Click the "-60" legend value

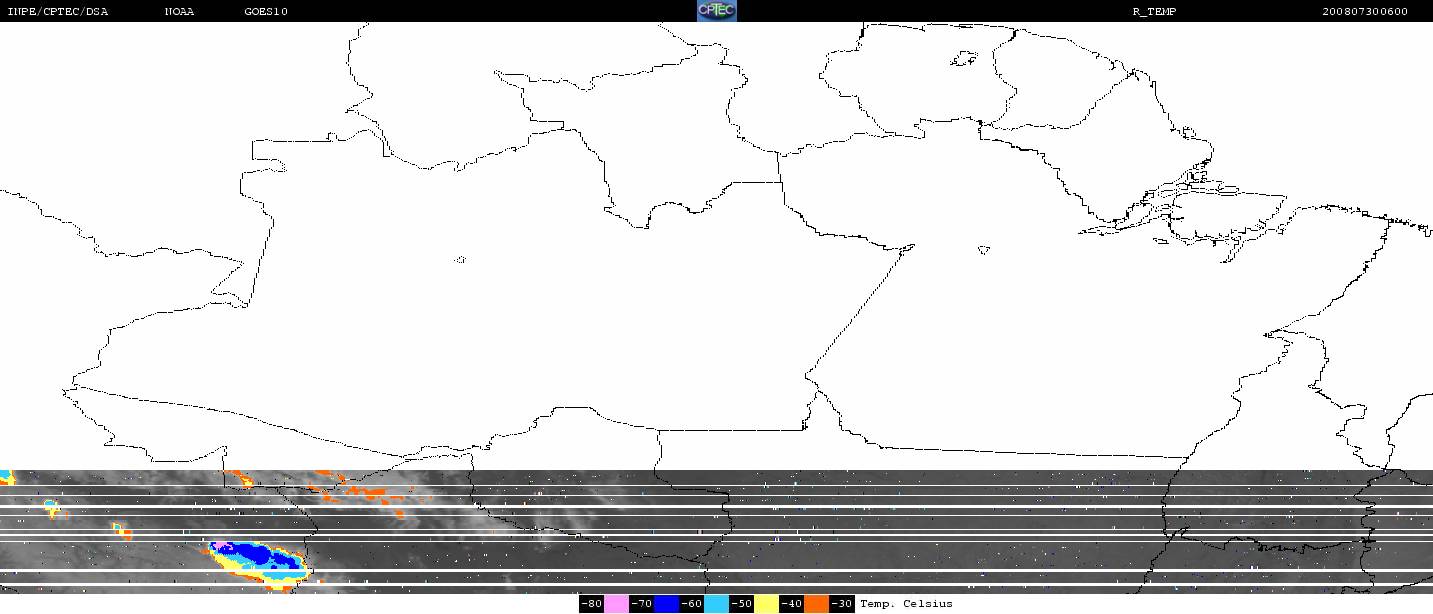[691, 604]
